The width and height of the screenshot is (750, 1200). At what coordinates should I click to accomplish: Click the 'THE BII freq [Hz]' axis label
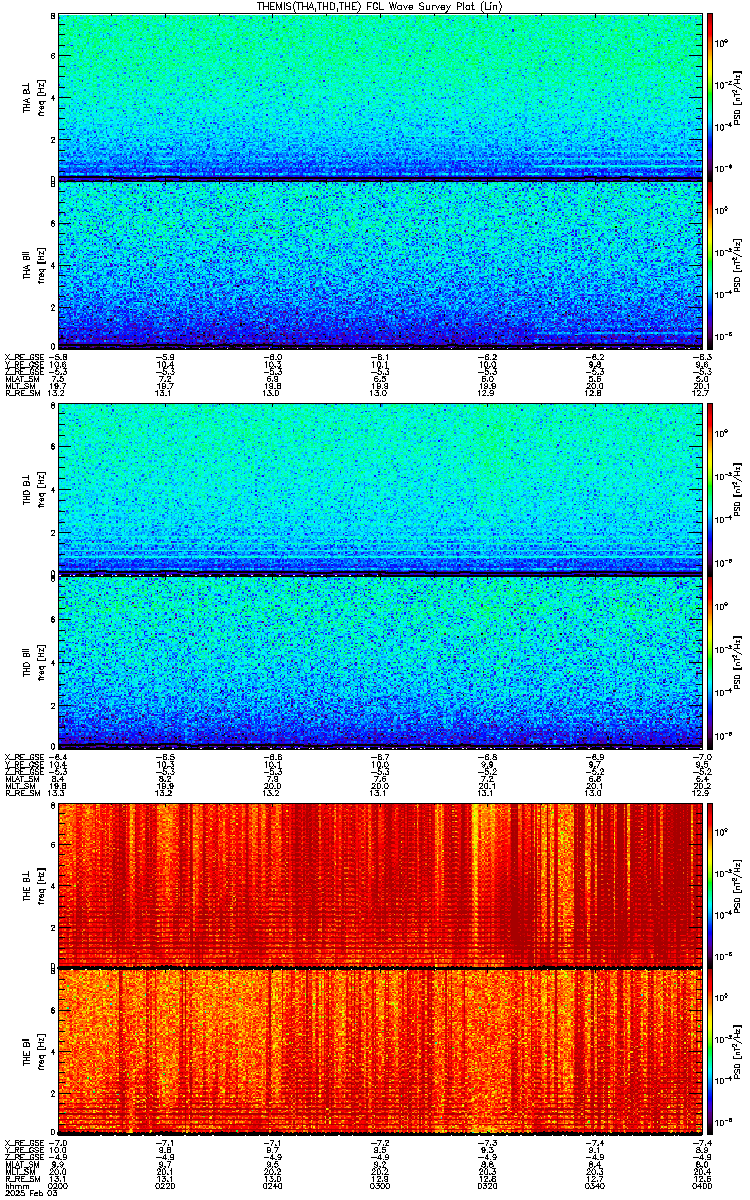[34, 1052]
